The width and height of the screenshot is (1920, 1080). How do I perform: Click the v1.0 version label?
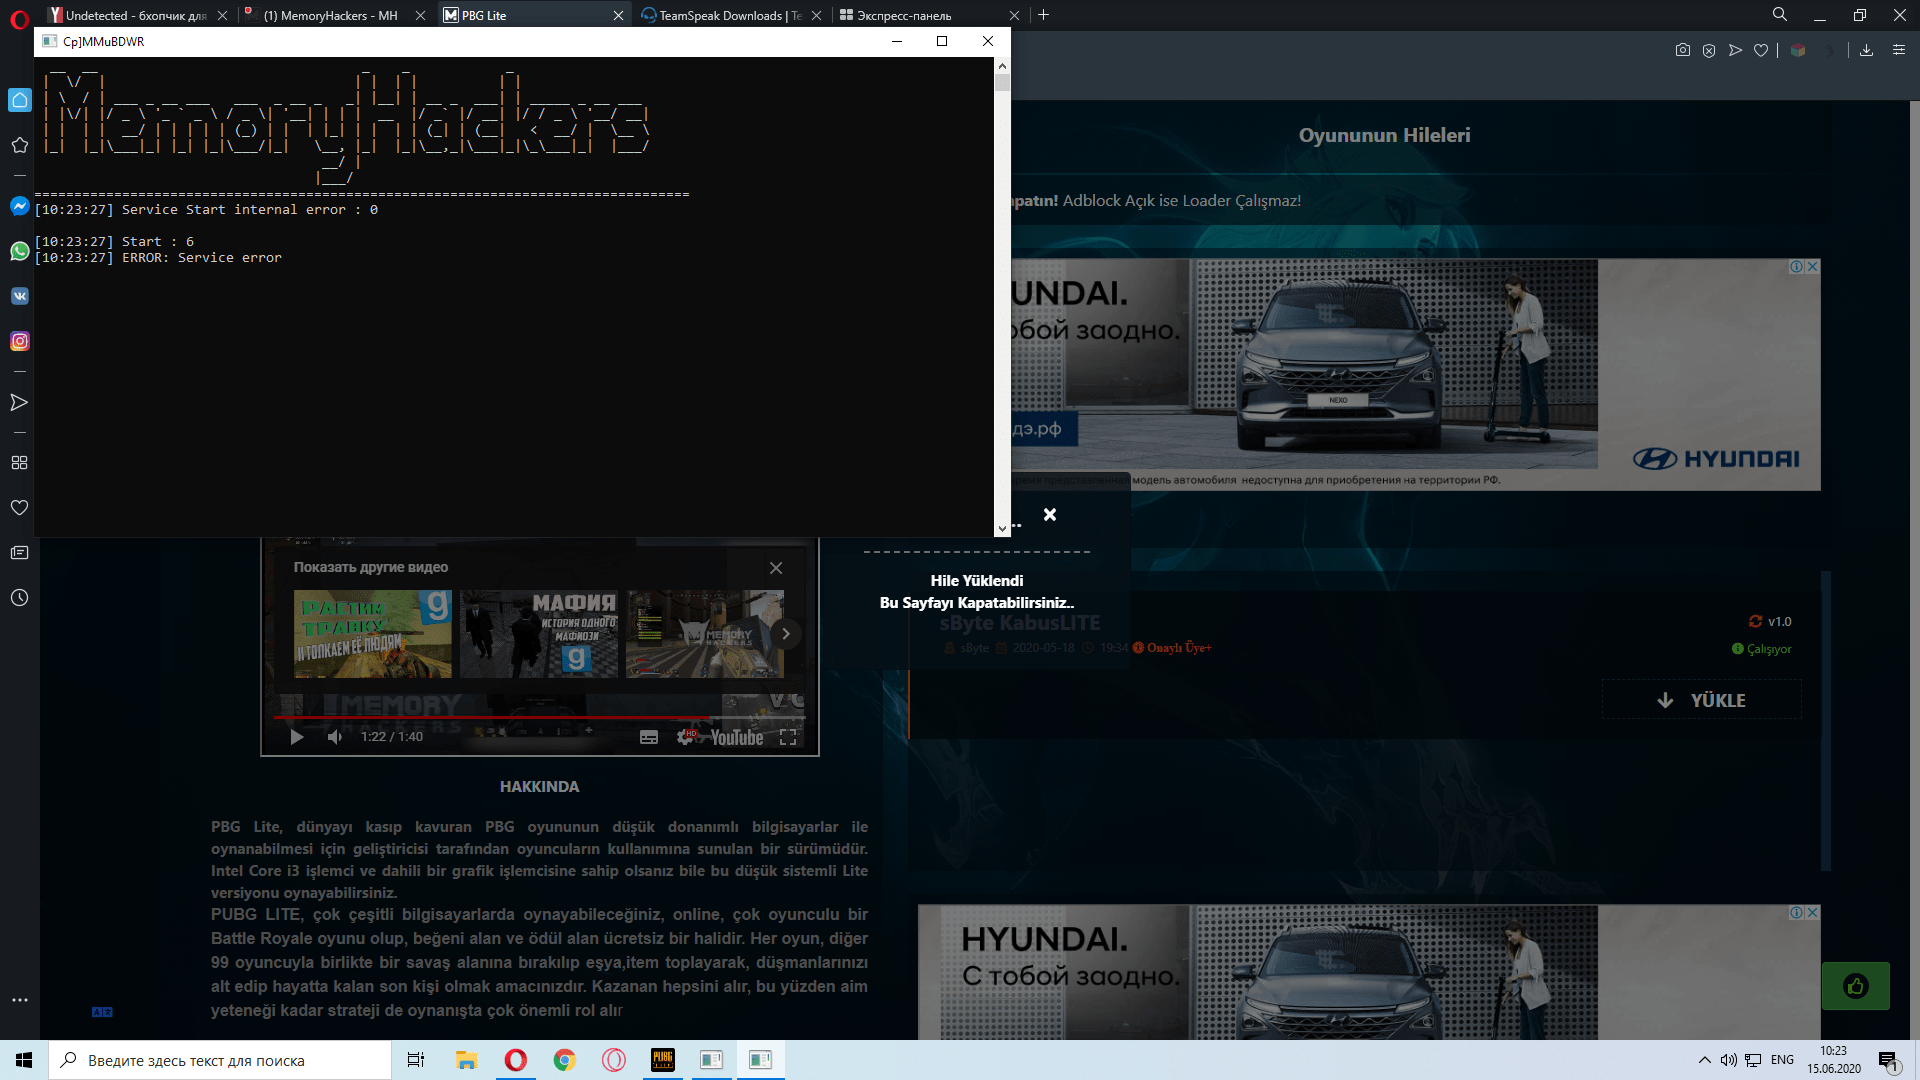[1770, 621]
